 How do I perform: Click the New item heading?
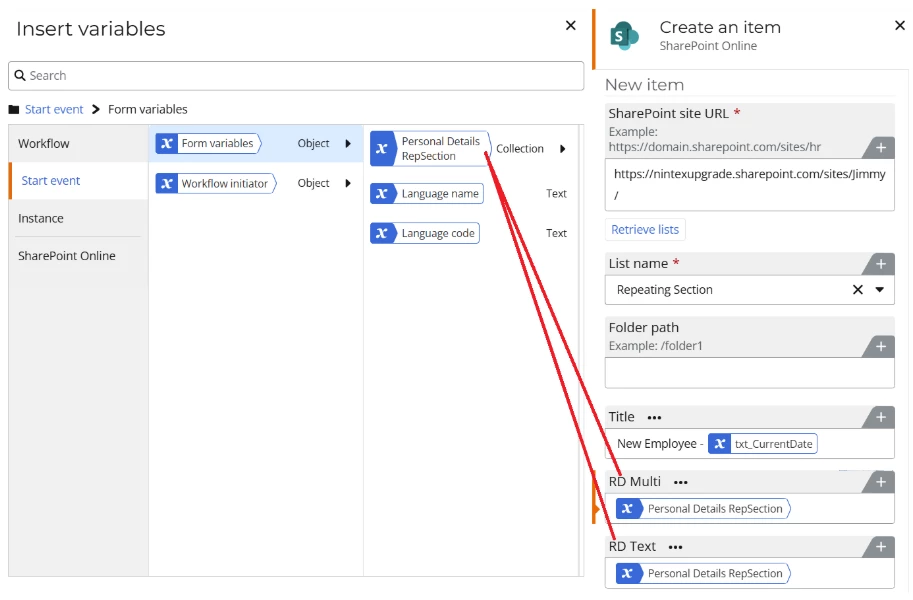coord(644,85)
